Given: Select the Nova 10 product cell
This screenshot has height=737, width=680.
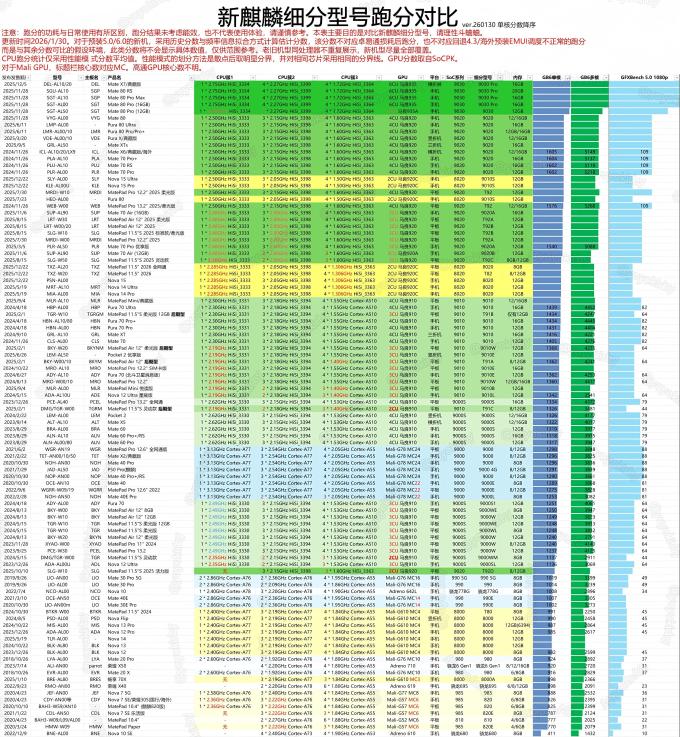Looking at the screenshot, I should tap(117, 591).
